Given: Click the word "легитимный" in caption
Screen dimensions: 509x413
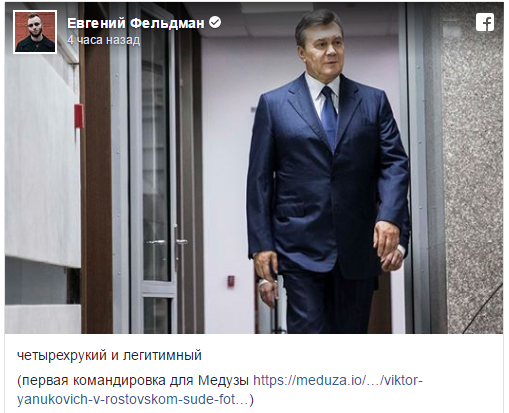Looking at the screenshot, I should (162, 355).
